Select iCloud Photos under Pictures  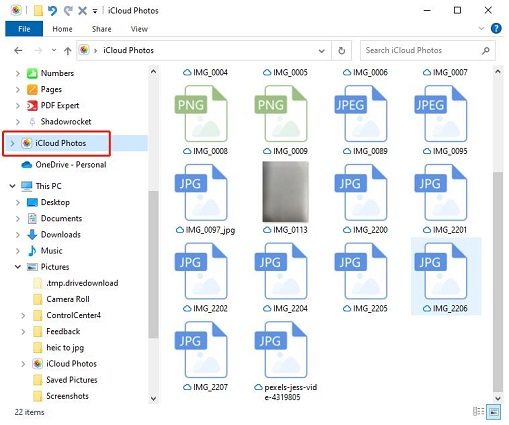pos(71,364)
